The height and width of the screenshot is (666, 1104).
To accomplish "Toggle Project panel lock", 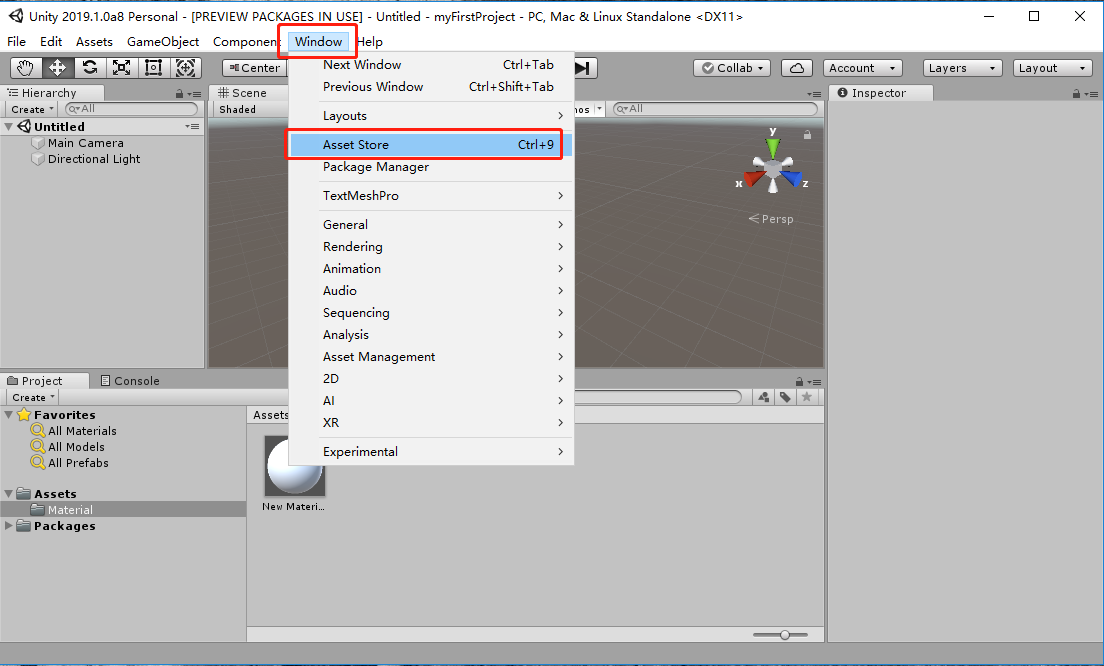I will [x=799, y=382].
